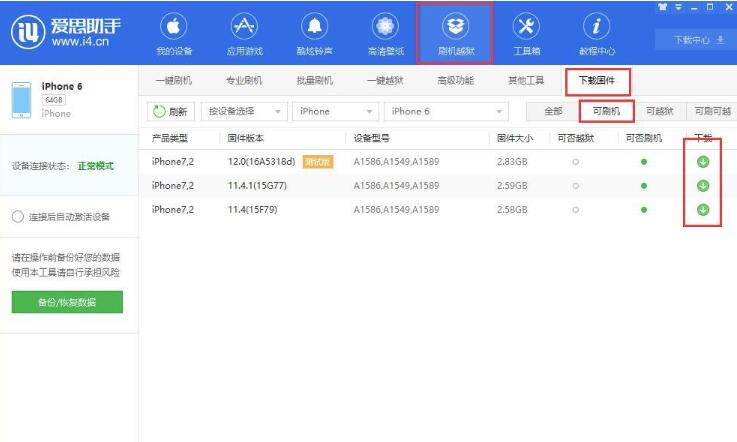Click the refresh circular arrow icon
This screenshot has width=737, height=442.
pyautogui.click(x=159, y=111)
